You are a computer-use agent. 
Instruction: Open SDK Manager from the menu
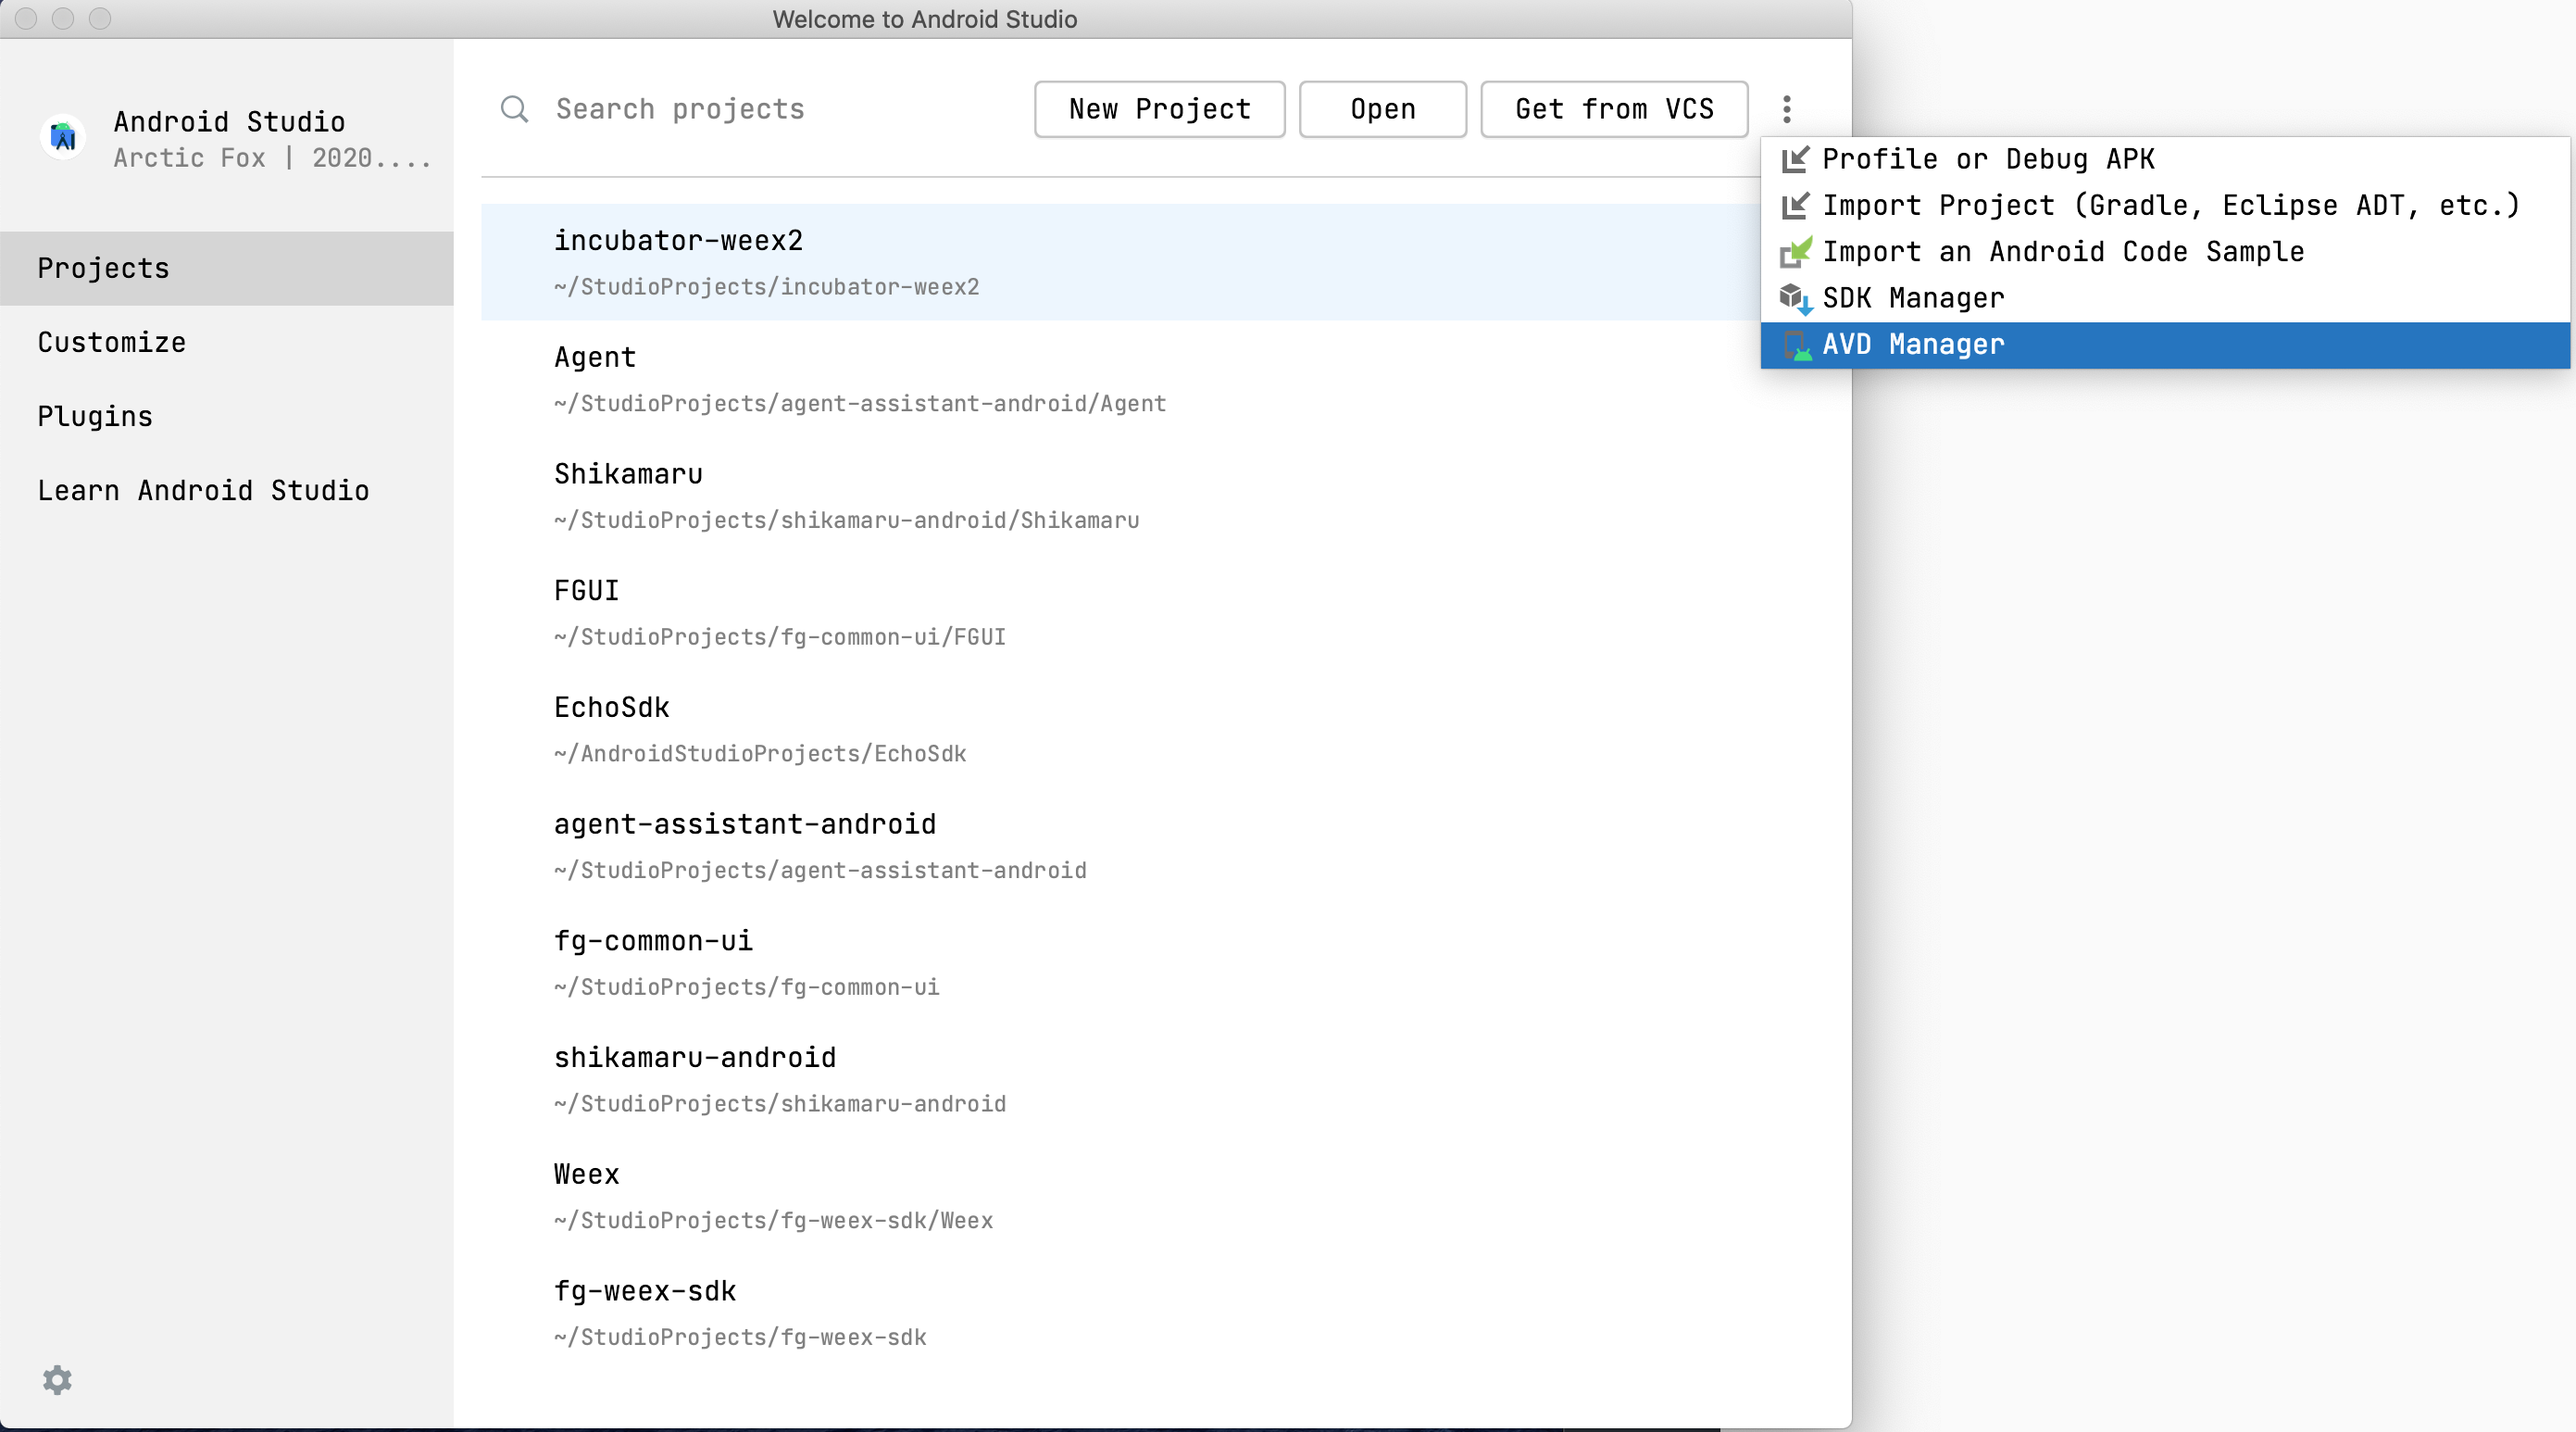point(2164,298)
